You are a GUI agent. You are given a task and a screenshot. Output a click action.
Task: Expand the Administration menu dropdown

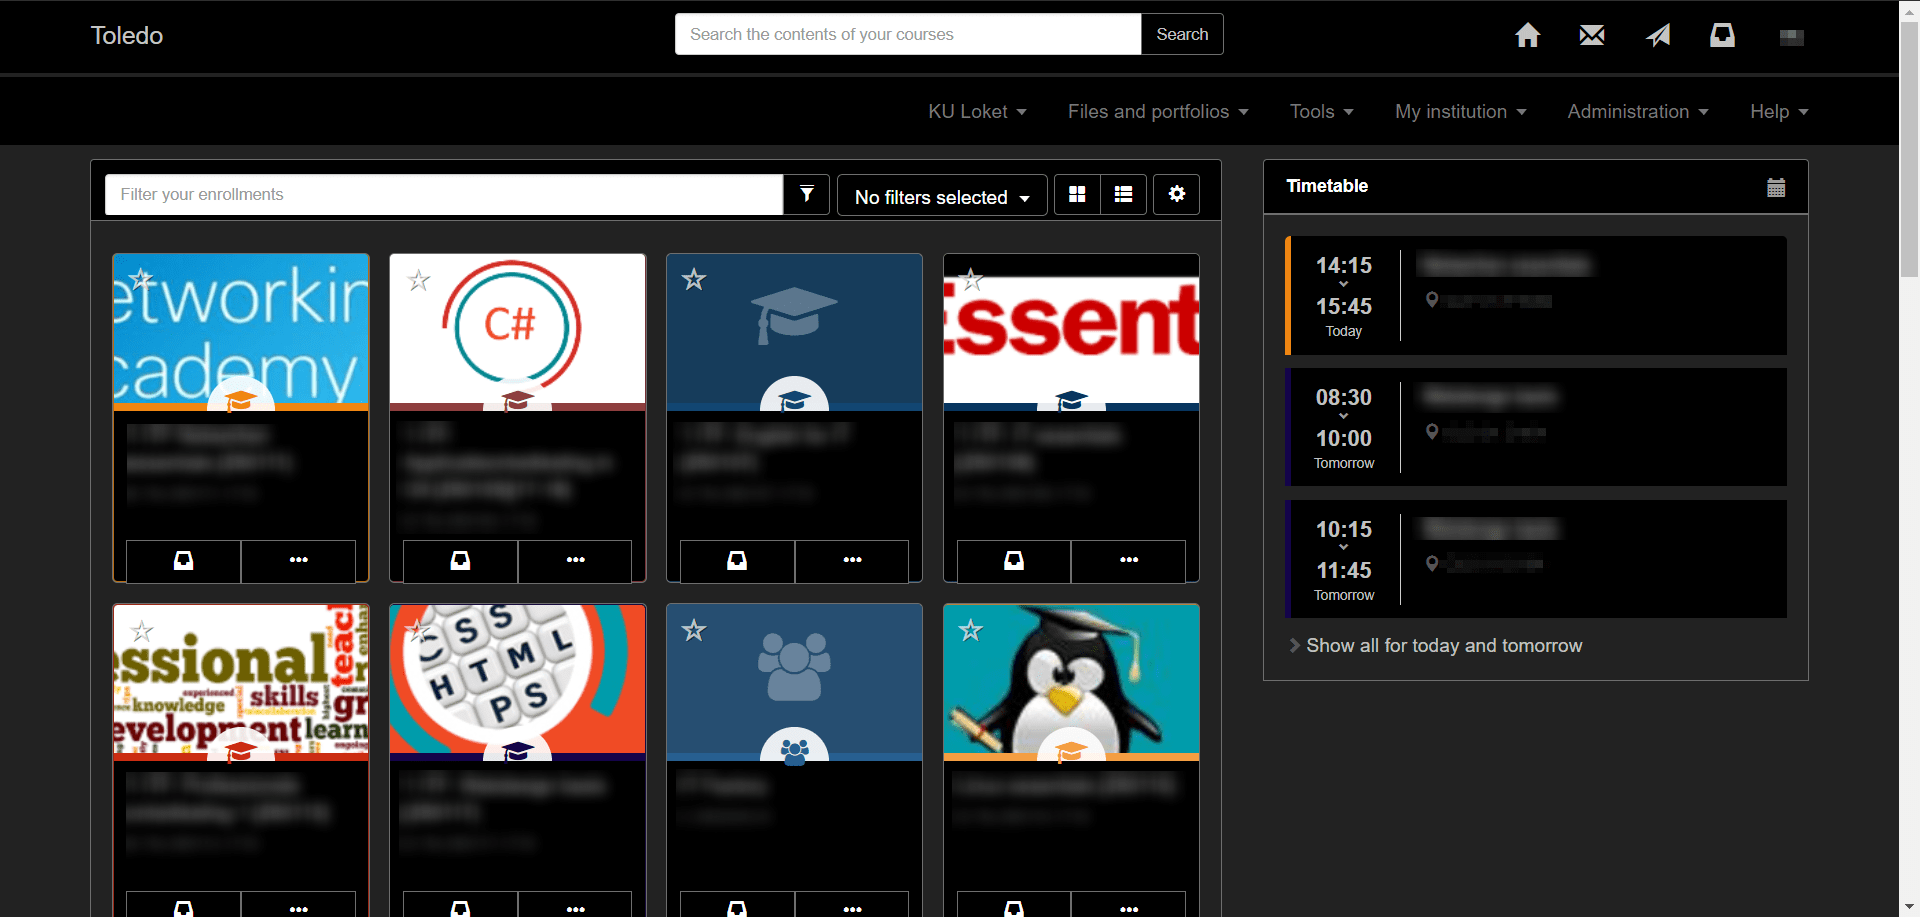point(1637,111)
